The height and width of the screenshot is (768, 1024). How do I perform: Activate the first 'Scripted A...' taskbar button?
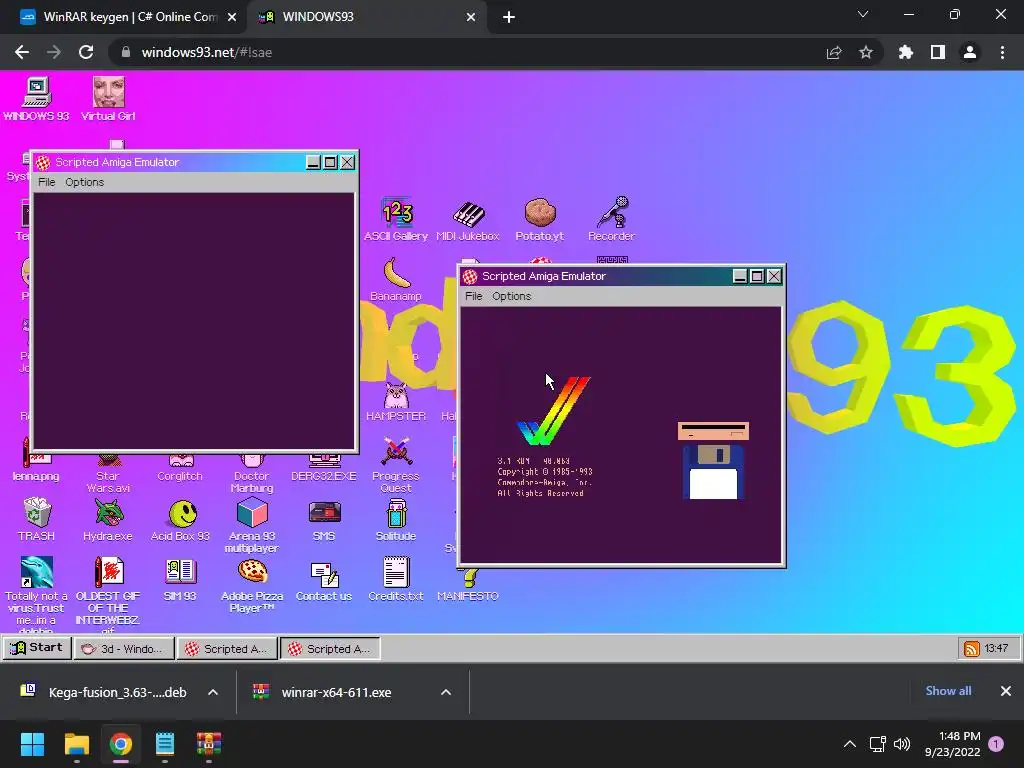[227, 648]
